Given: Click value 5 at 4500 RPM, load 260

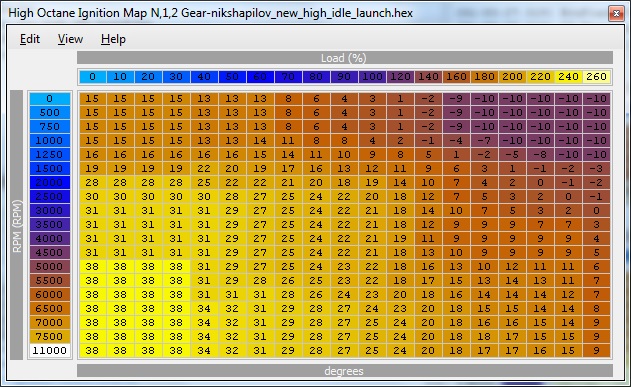Looking at the screenshot, I should [x=596, y=253].
